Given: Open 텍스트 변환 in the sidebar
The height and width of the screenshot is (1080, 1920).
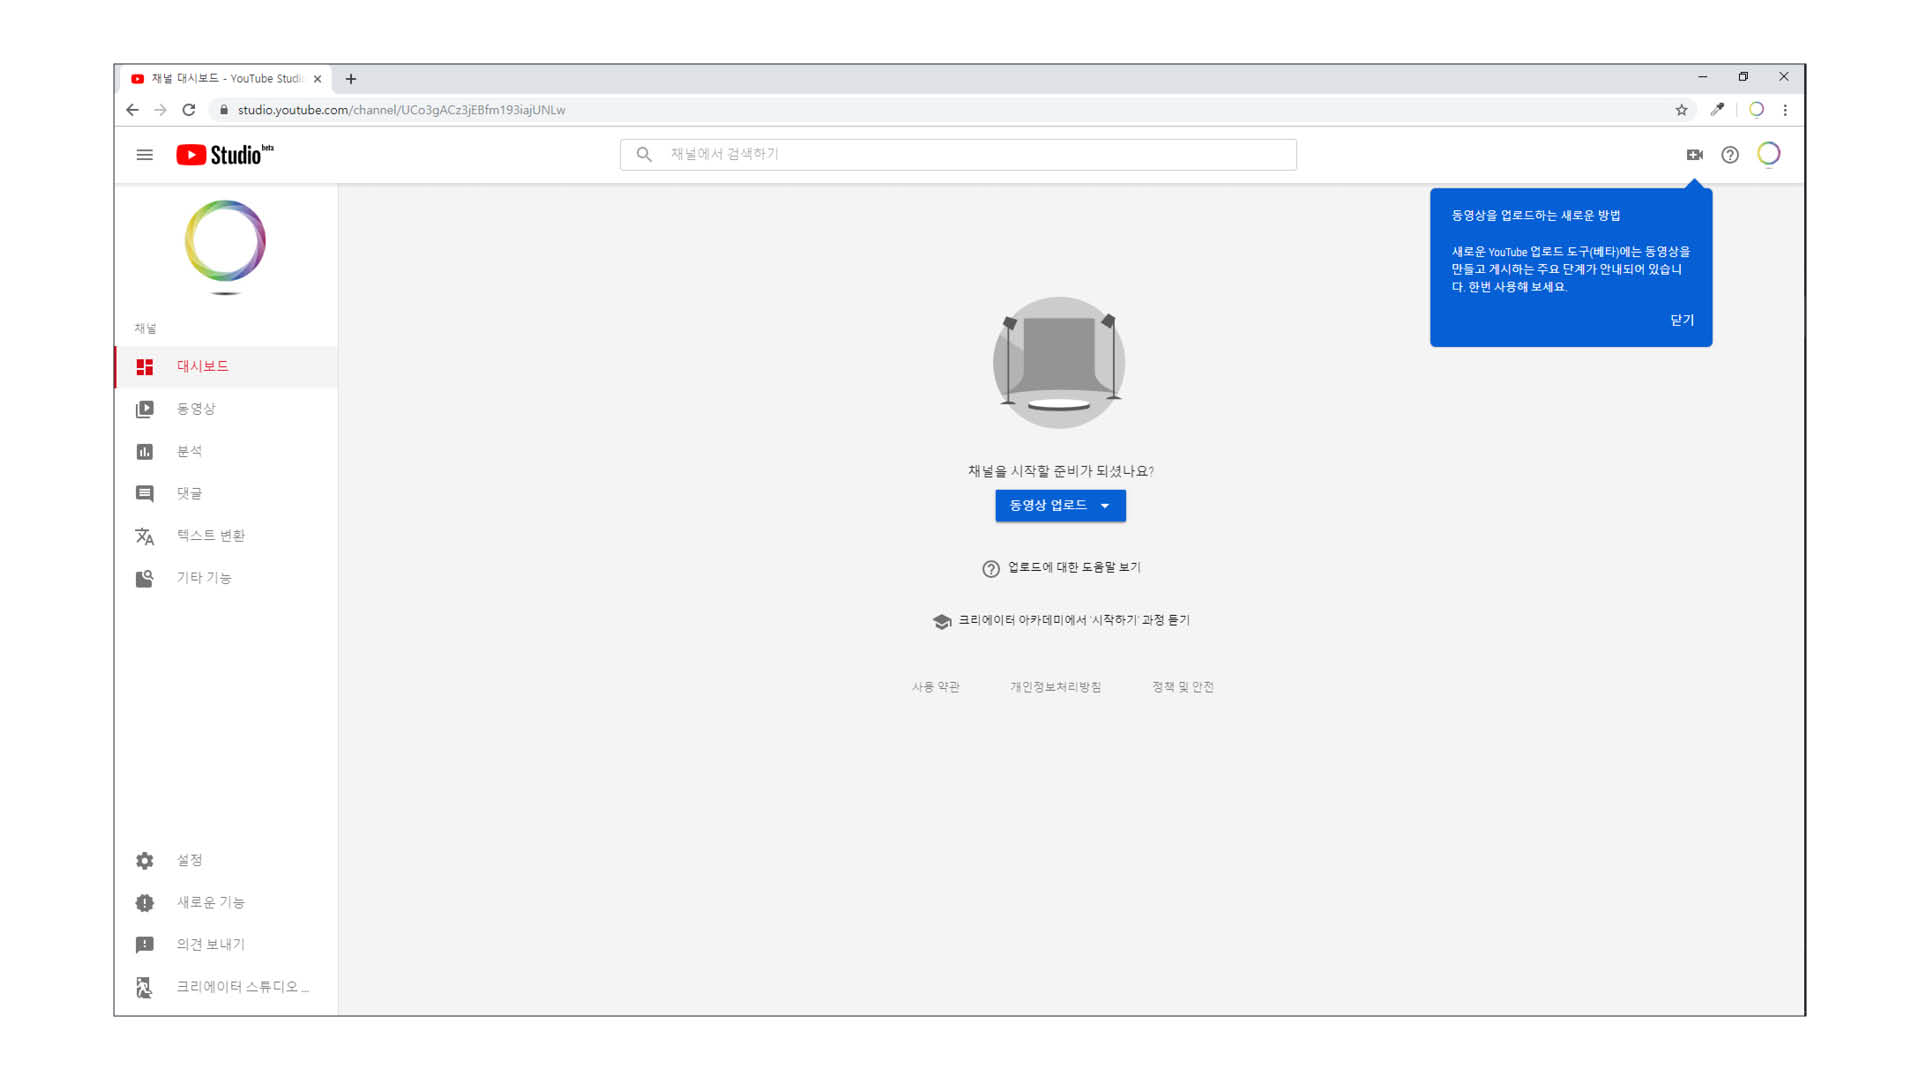Looking at the screenshot, I should pyautogui.click(x=226, y=535).
